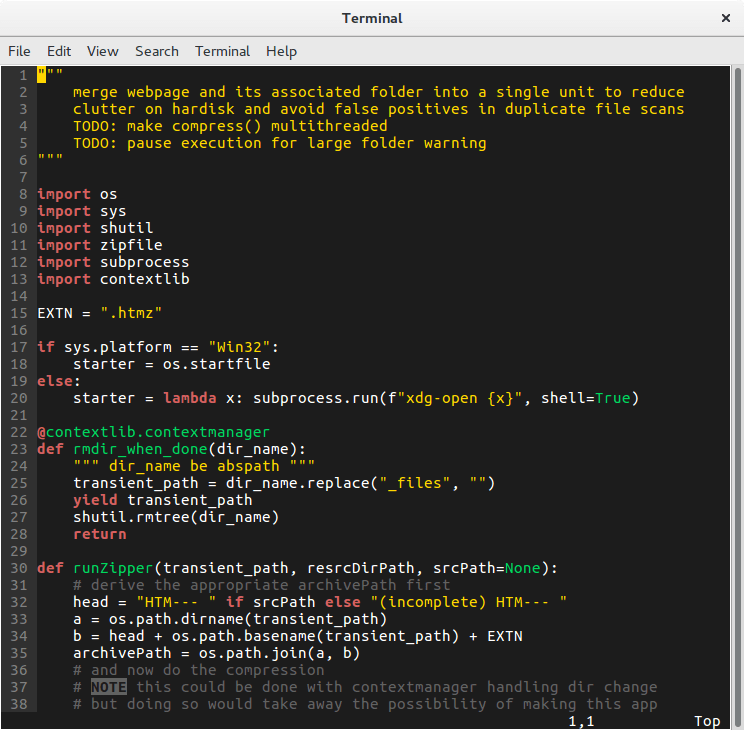Click the 'clutter on hardisk' docstring line
The height and width of the screenshot is (730, 744).
point(379,109)
